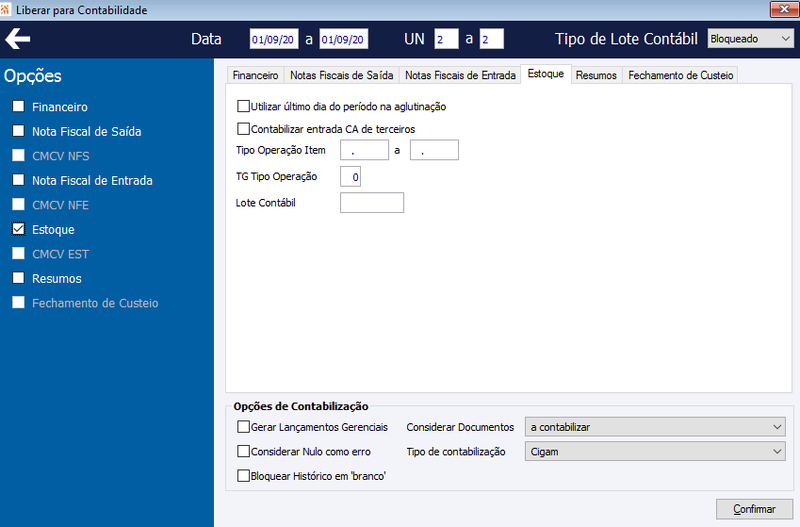The height and width of the screenshot is (527, 800).
Task: Check the CMCV NFE option
Action: [18, 204]
